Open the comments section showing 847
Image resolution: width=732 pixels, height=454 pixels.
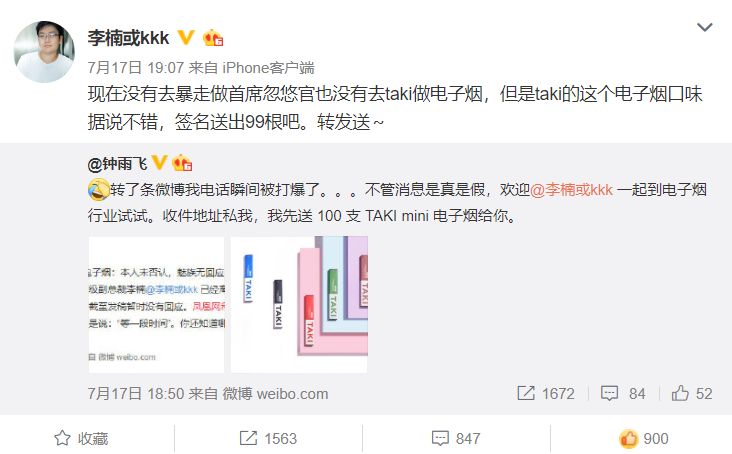(x=456, y=439)
